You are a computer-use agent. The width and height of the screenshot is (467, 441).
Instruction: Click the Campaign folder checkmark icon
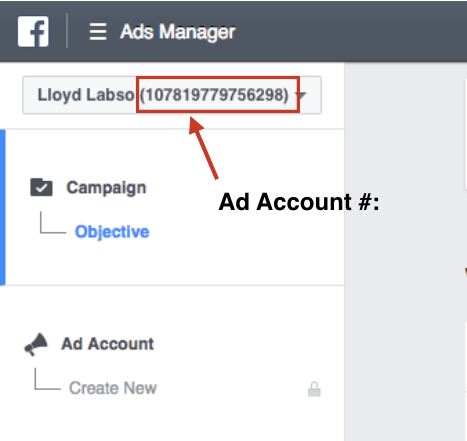[x=41, y=187]
